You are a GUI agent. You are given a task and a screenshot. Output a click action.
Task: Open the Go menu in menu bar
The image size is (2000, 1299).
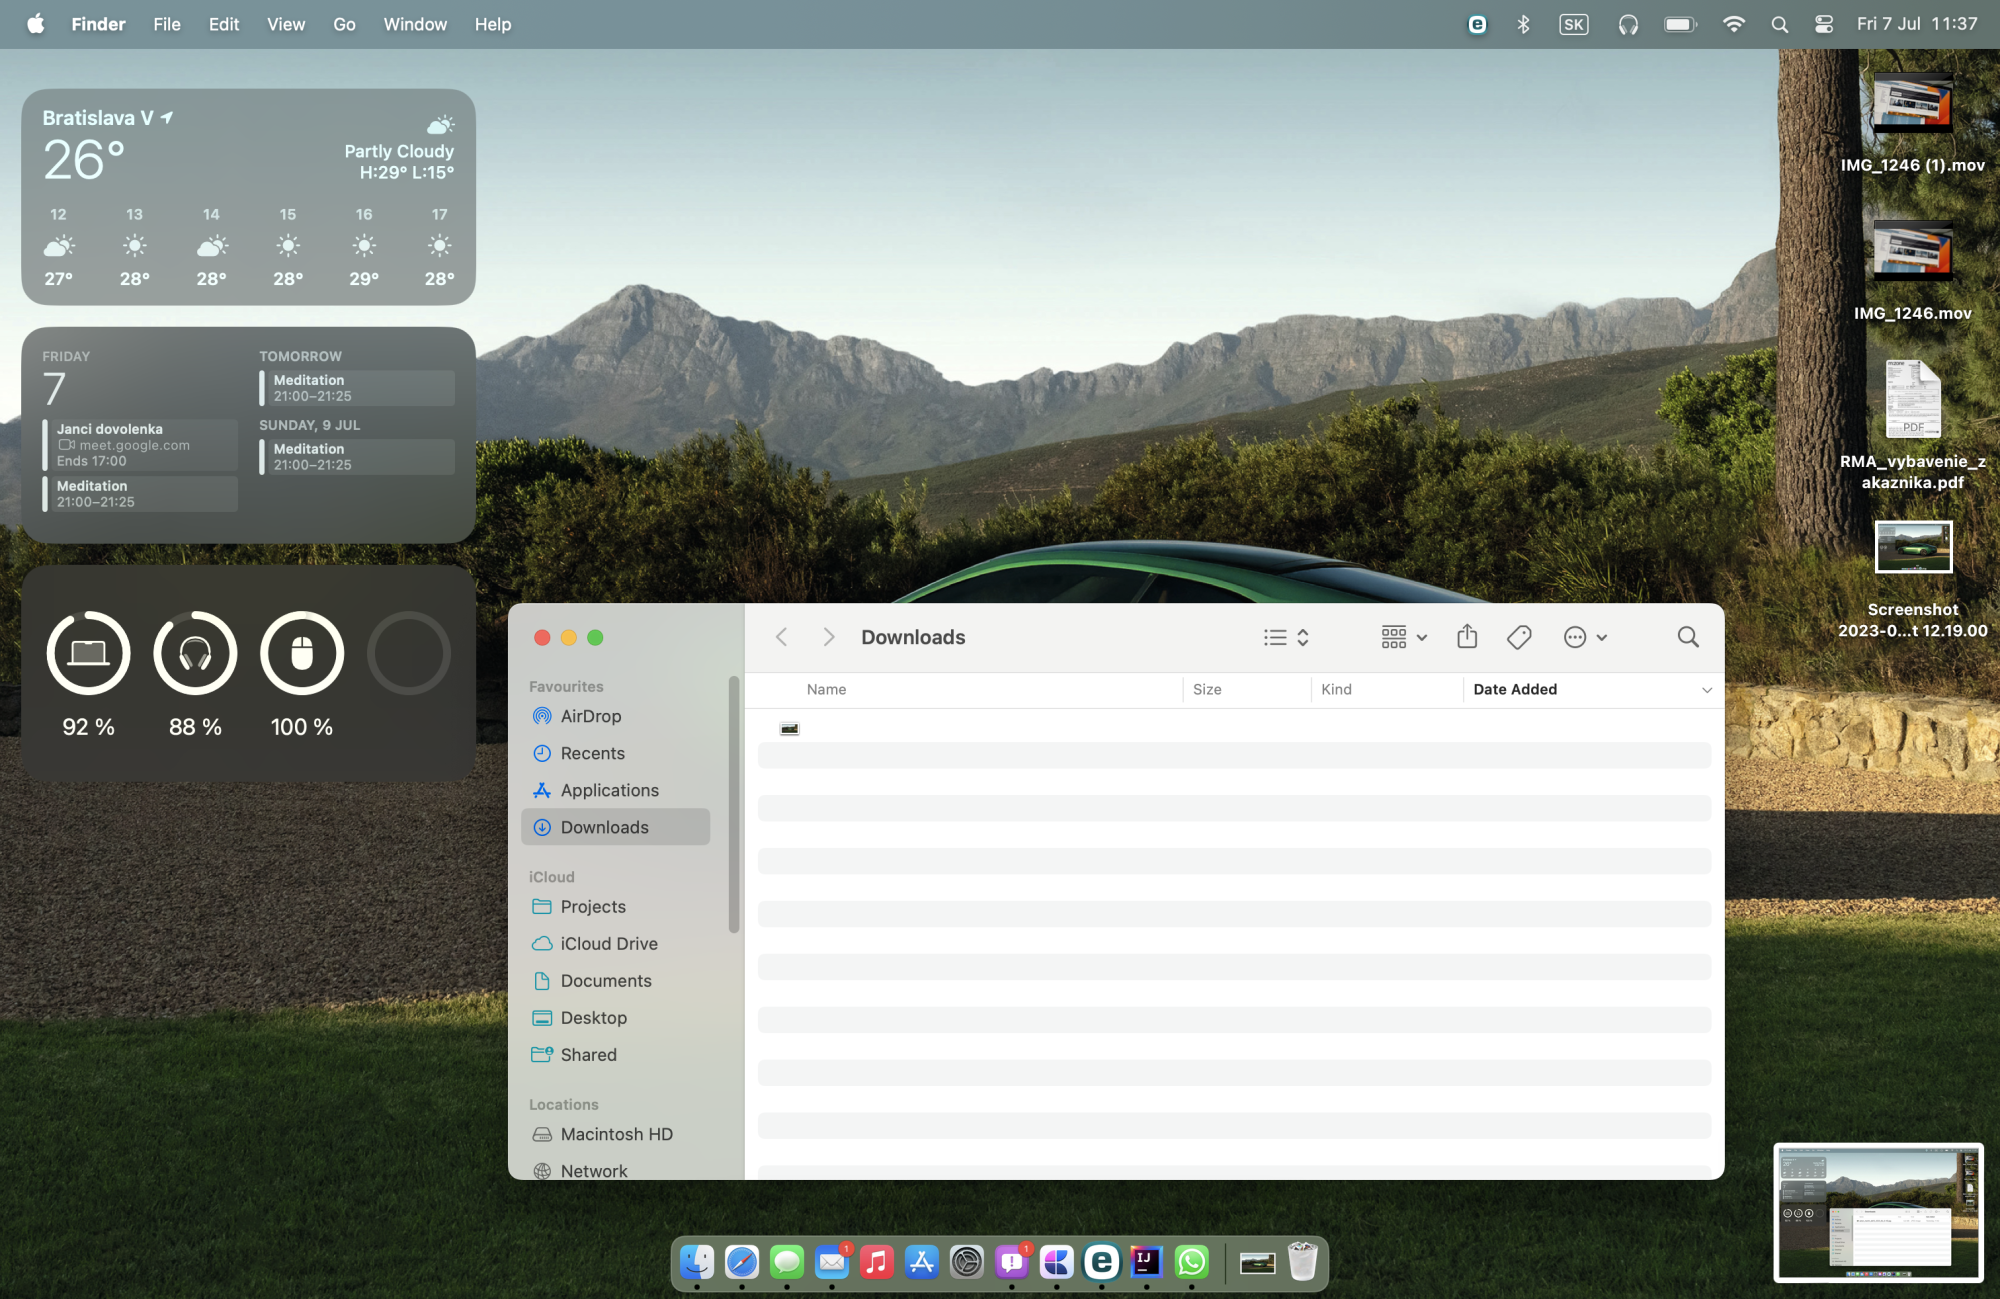pos(344,24)
